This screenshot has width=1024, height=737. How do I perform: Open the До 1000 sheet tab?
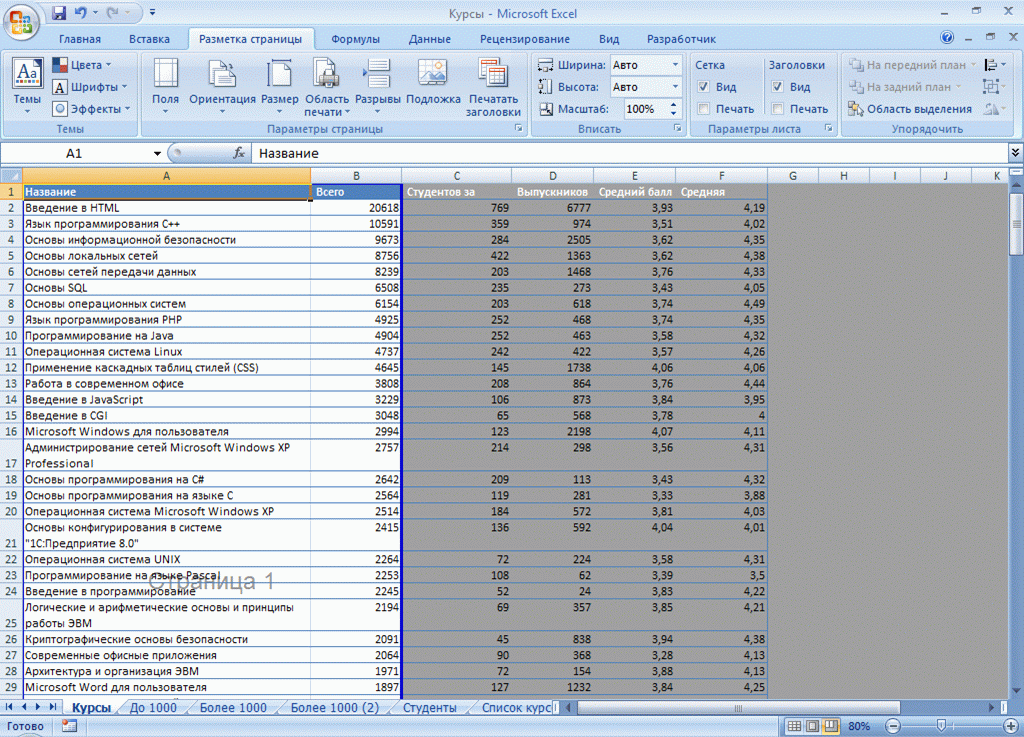pos(153,708)
